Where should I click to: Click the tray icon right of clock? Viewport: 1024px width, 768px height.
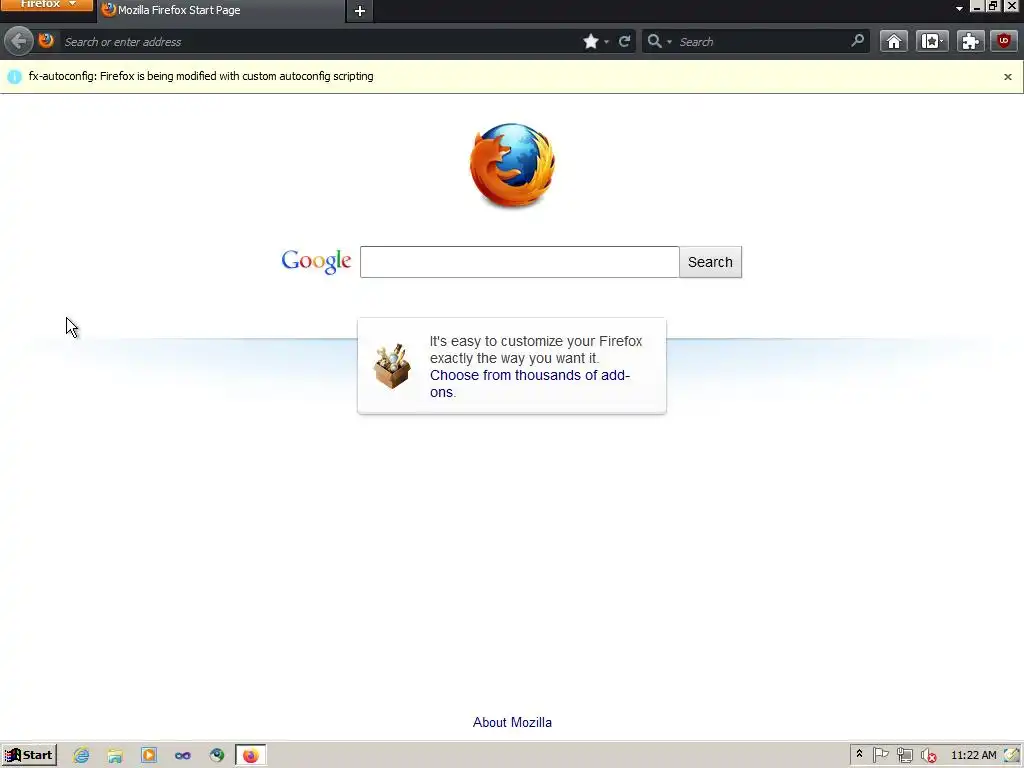pos(1012,755)
